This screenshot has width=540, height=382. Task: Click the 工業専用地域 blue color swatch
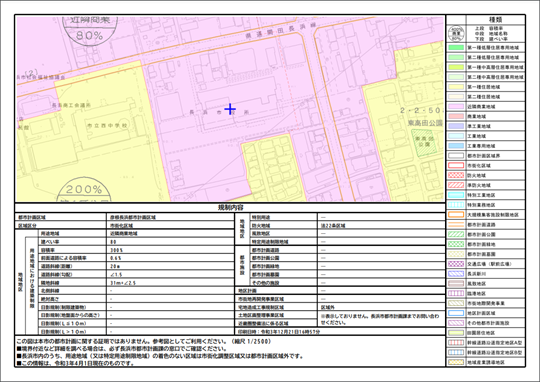point(456,146)
